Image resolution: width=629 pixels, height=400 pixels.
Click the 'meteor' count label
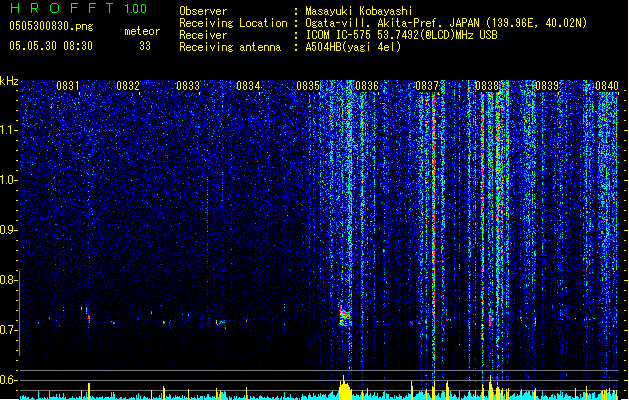coord(142,31)
